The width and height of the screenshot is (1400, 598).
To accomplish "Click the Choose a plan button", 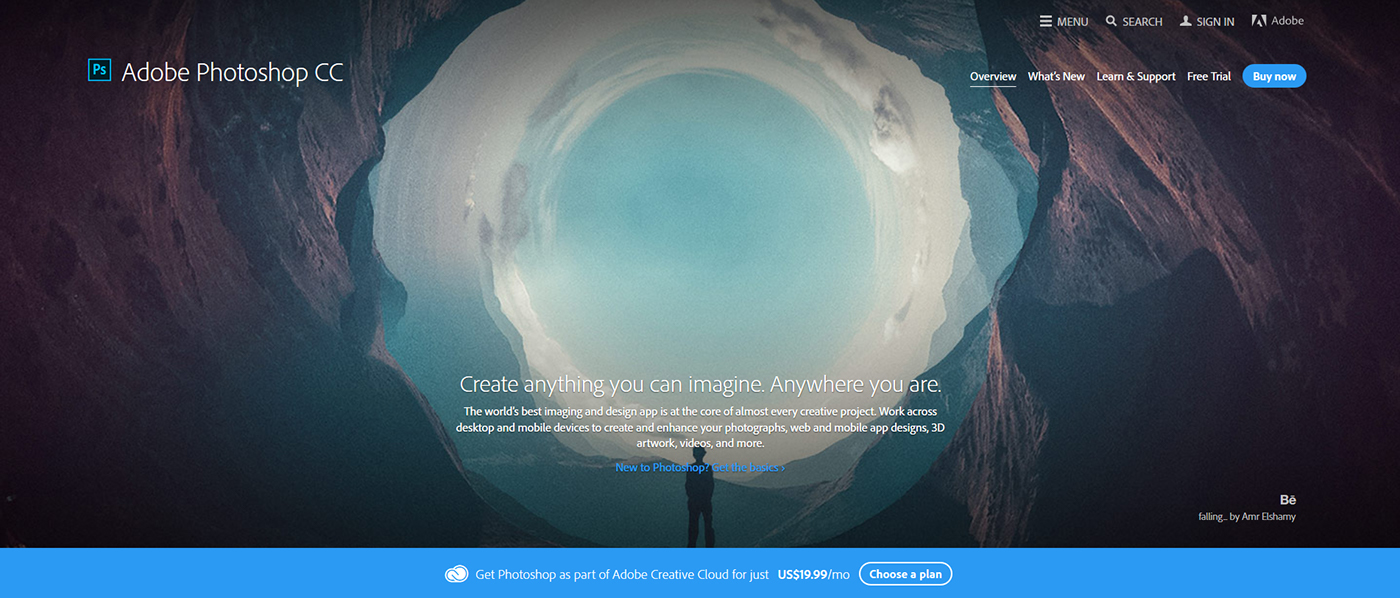I will pos(905,574).
